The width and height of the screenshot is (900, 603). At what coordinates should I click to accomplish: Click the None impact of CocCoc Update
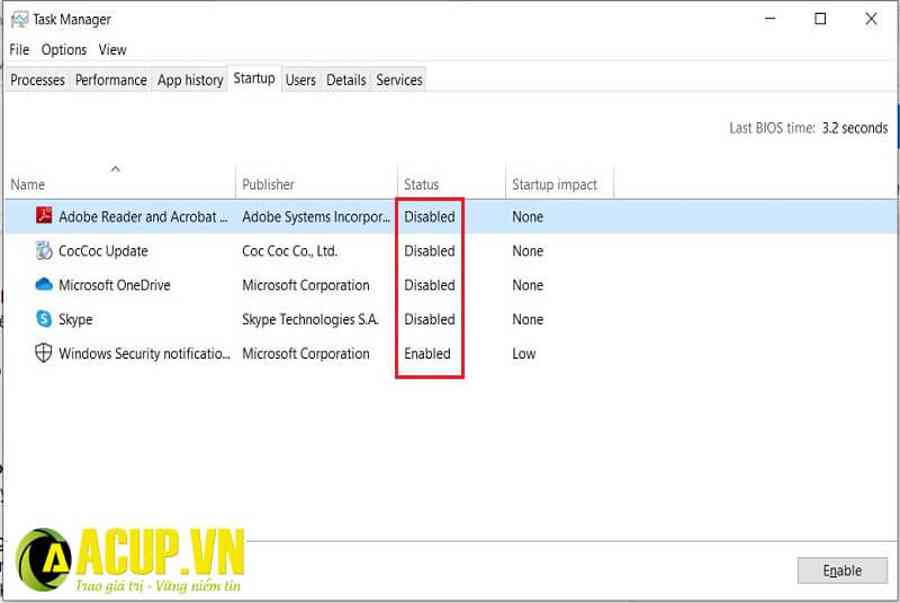pos(527,251)
